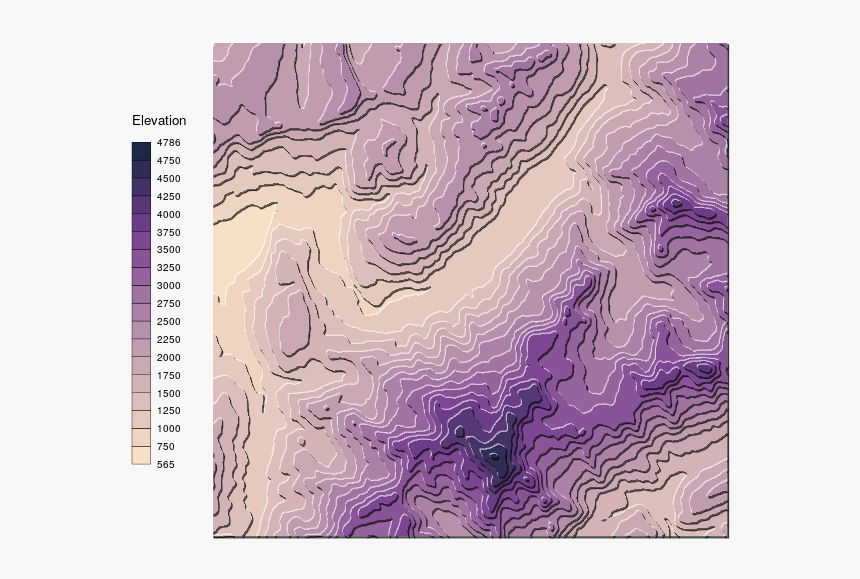This screenshot has width=860, height=579.
Task: Click the 750 legend value
Action: [x=166, y=447]
